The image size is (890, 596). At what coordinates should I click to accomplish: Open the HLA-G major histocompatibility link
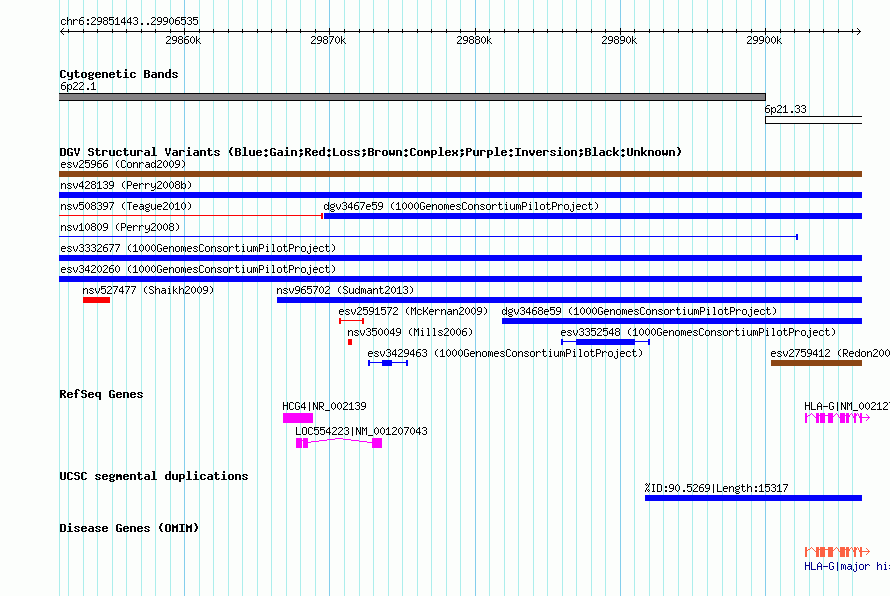[847, 566]
